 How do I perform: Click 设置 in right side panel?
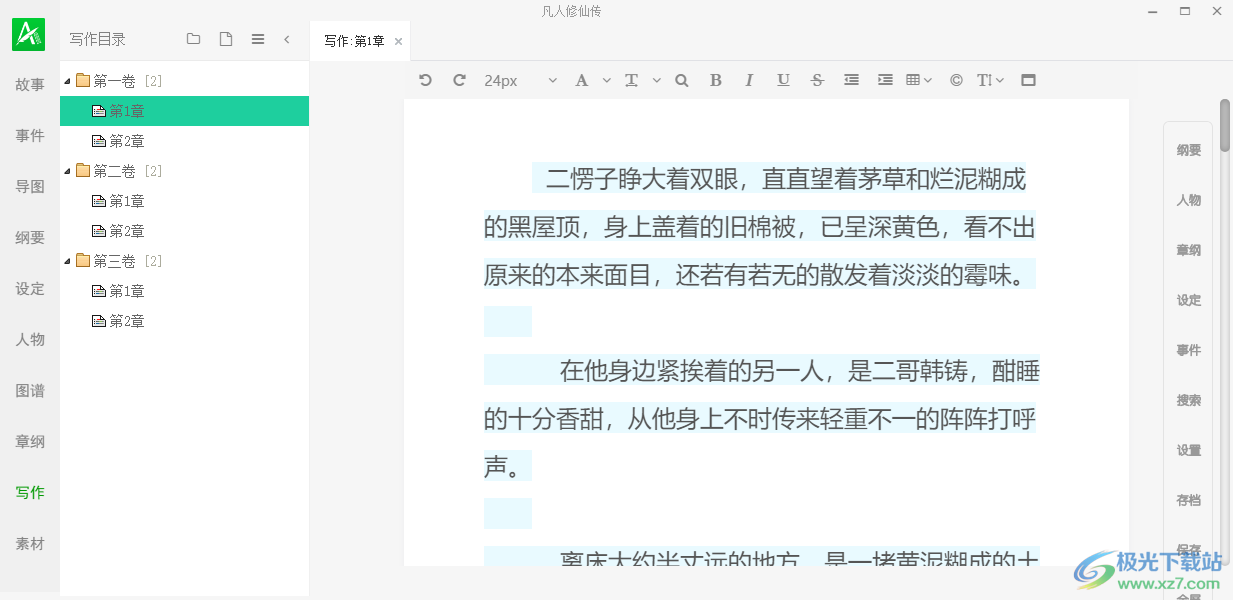1188,450
